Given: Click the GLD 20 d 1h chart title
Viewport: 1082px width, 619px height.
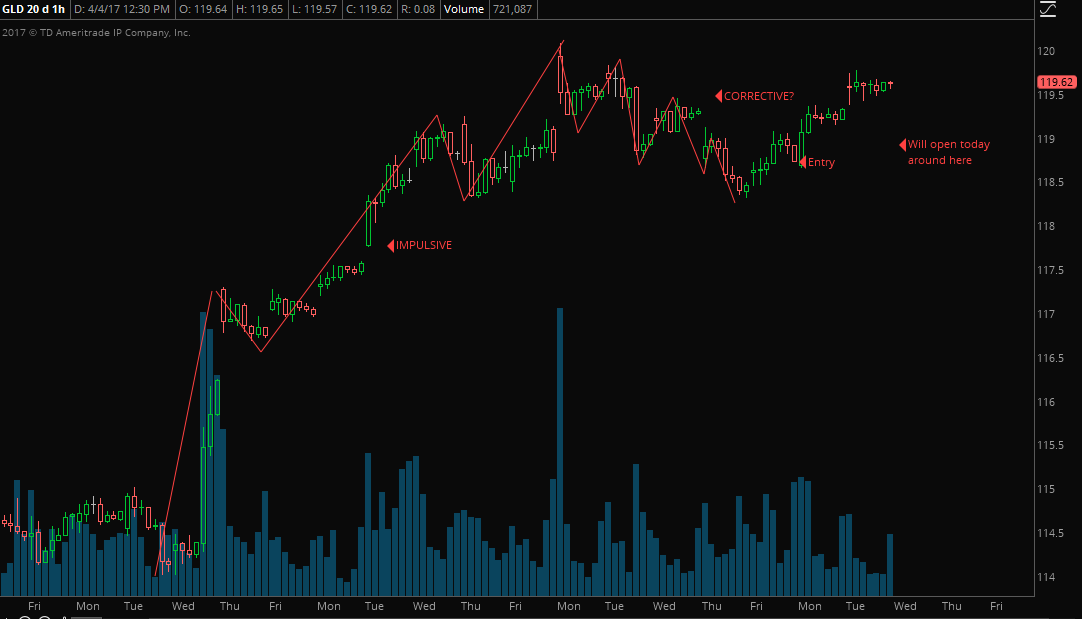Looking at the screenshot, I should pyautogui.click(x=34, y=9).
